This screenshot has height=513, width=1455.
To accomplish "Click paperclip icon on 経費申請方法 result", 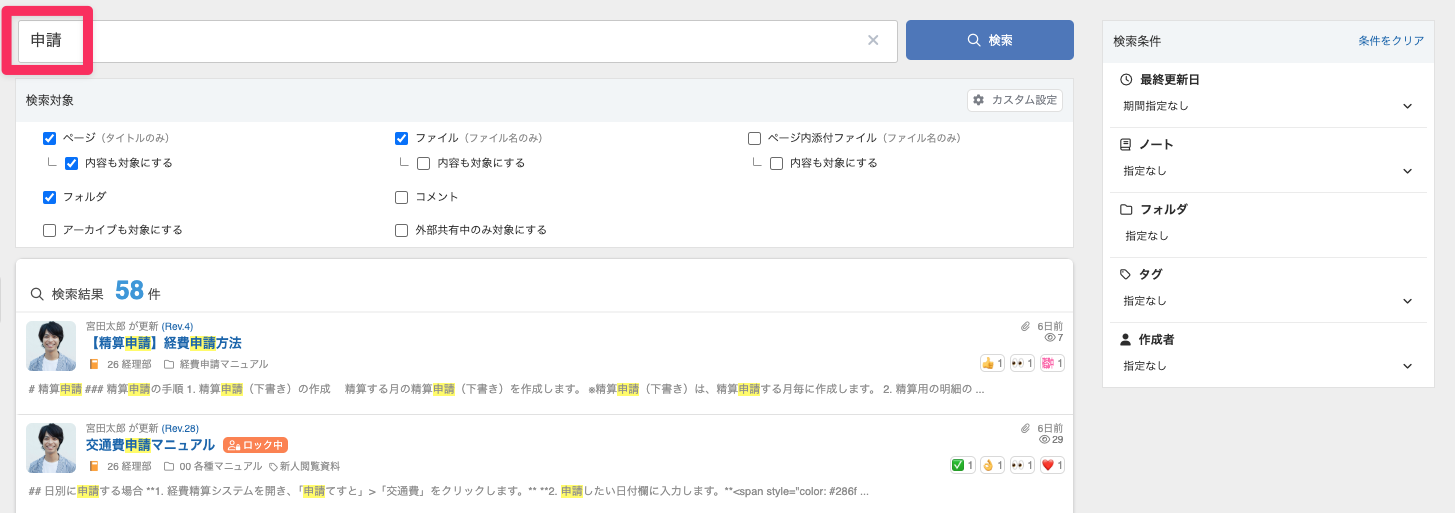I will (x=1025, y=326).
